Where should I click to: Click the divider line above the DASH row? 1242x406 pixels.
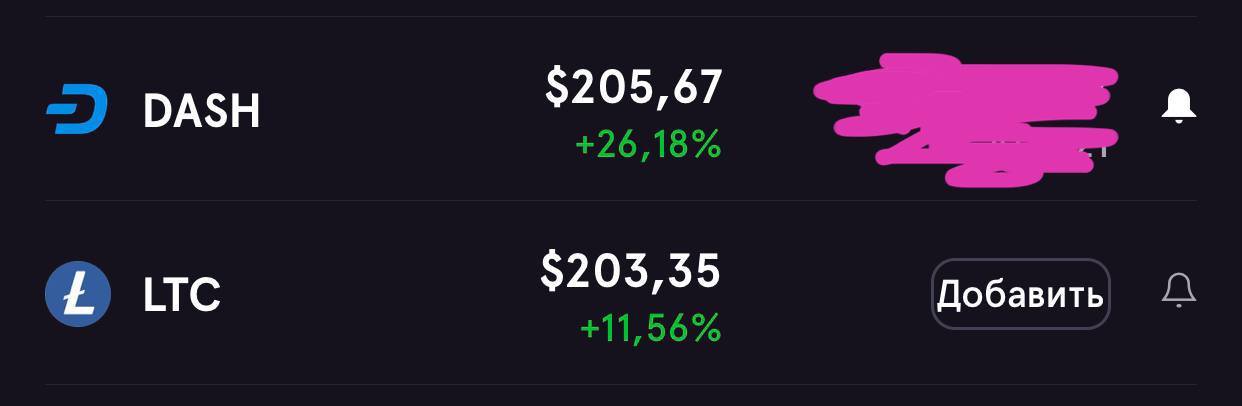pyautogui.click(x=621, y=17)
